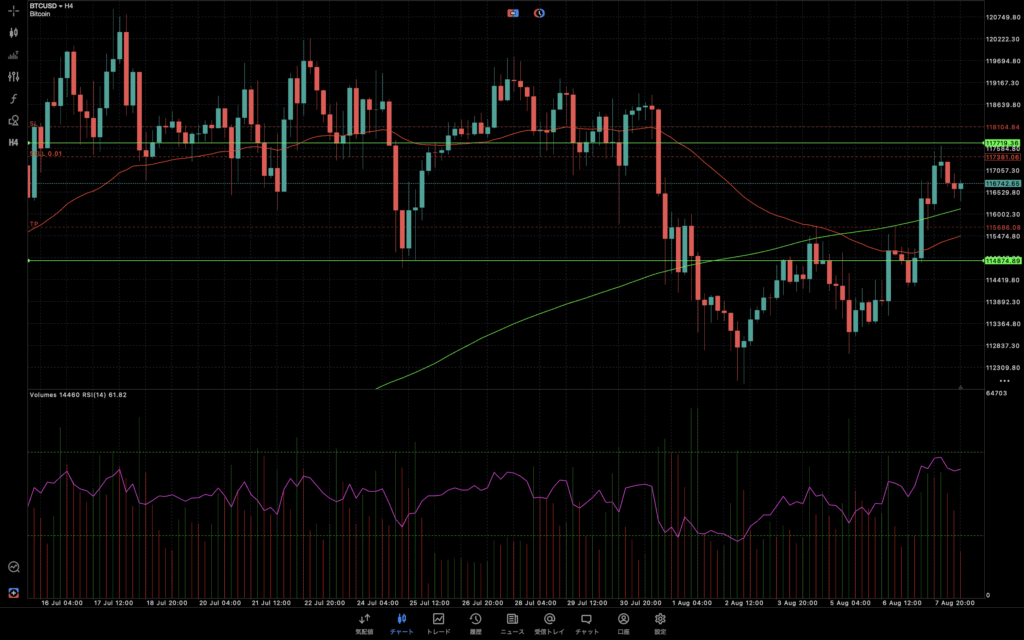This screenshot has width=1024, height=640.
Task: Click the three-dots menu near price axis
Action: [x=1004, y=381]
